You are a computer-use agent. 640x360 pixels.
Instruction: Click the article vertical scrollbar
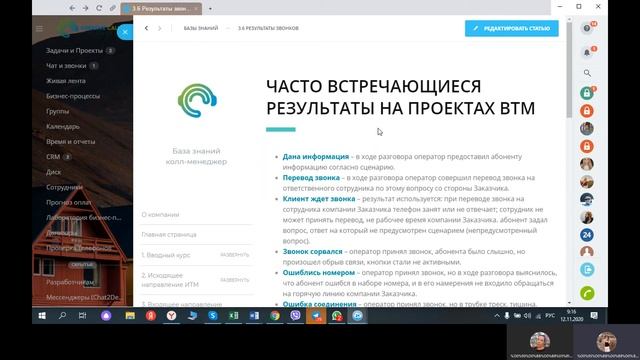tap(569, 69)
